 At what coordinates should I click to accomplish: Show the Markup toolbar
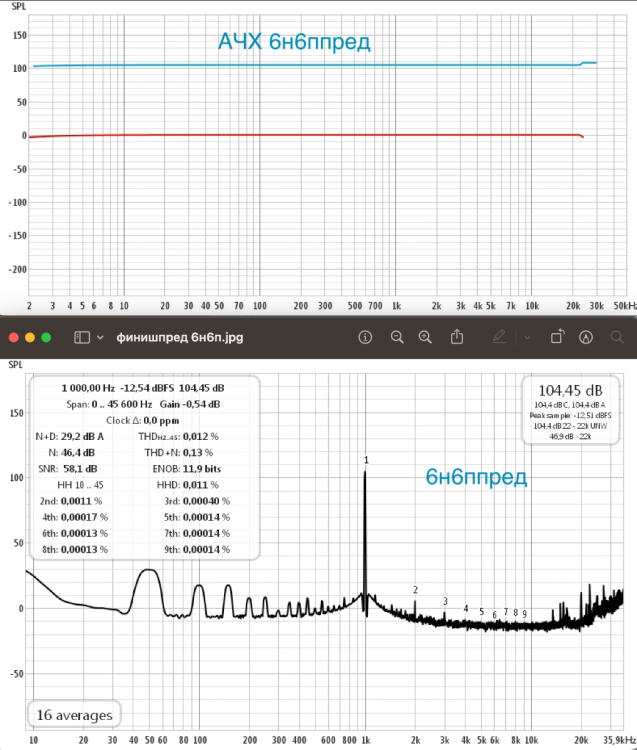tap(586, 338)
